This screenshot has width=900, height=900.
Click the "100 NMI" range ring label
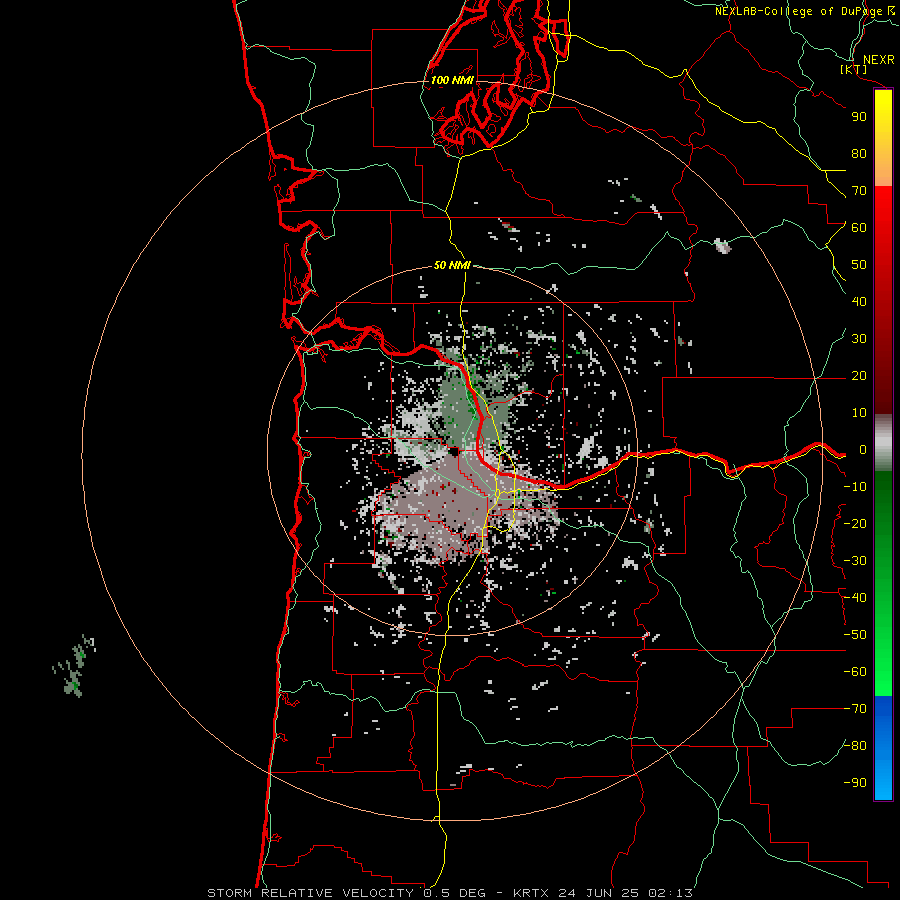[x=452, y=80]
